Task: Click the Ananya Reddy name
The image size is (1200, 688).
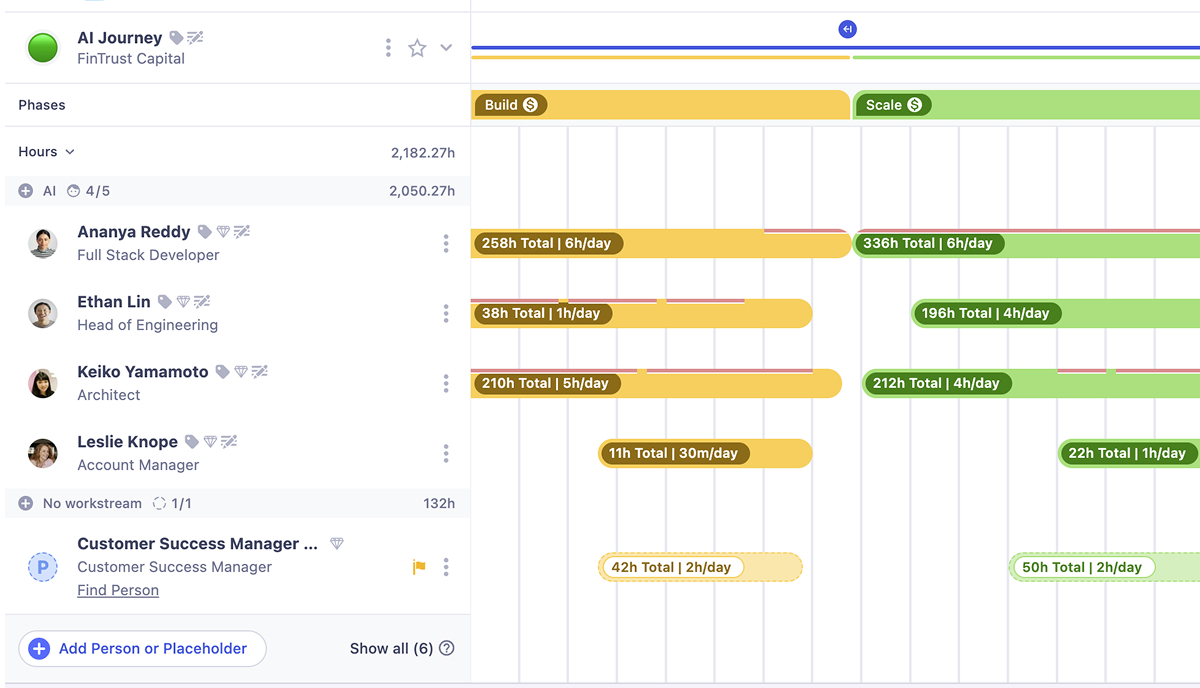Action: [134, 232]
